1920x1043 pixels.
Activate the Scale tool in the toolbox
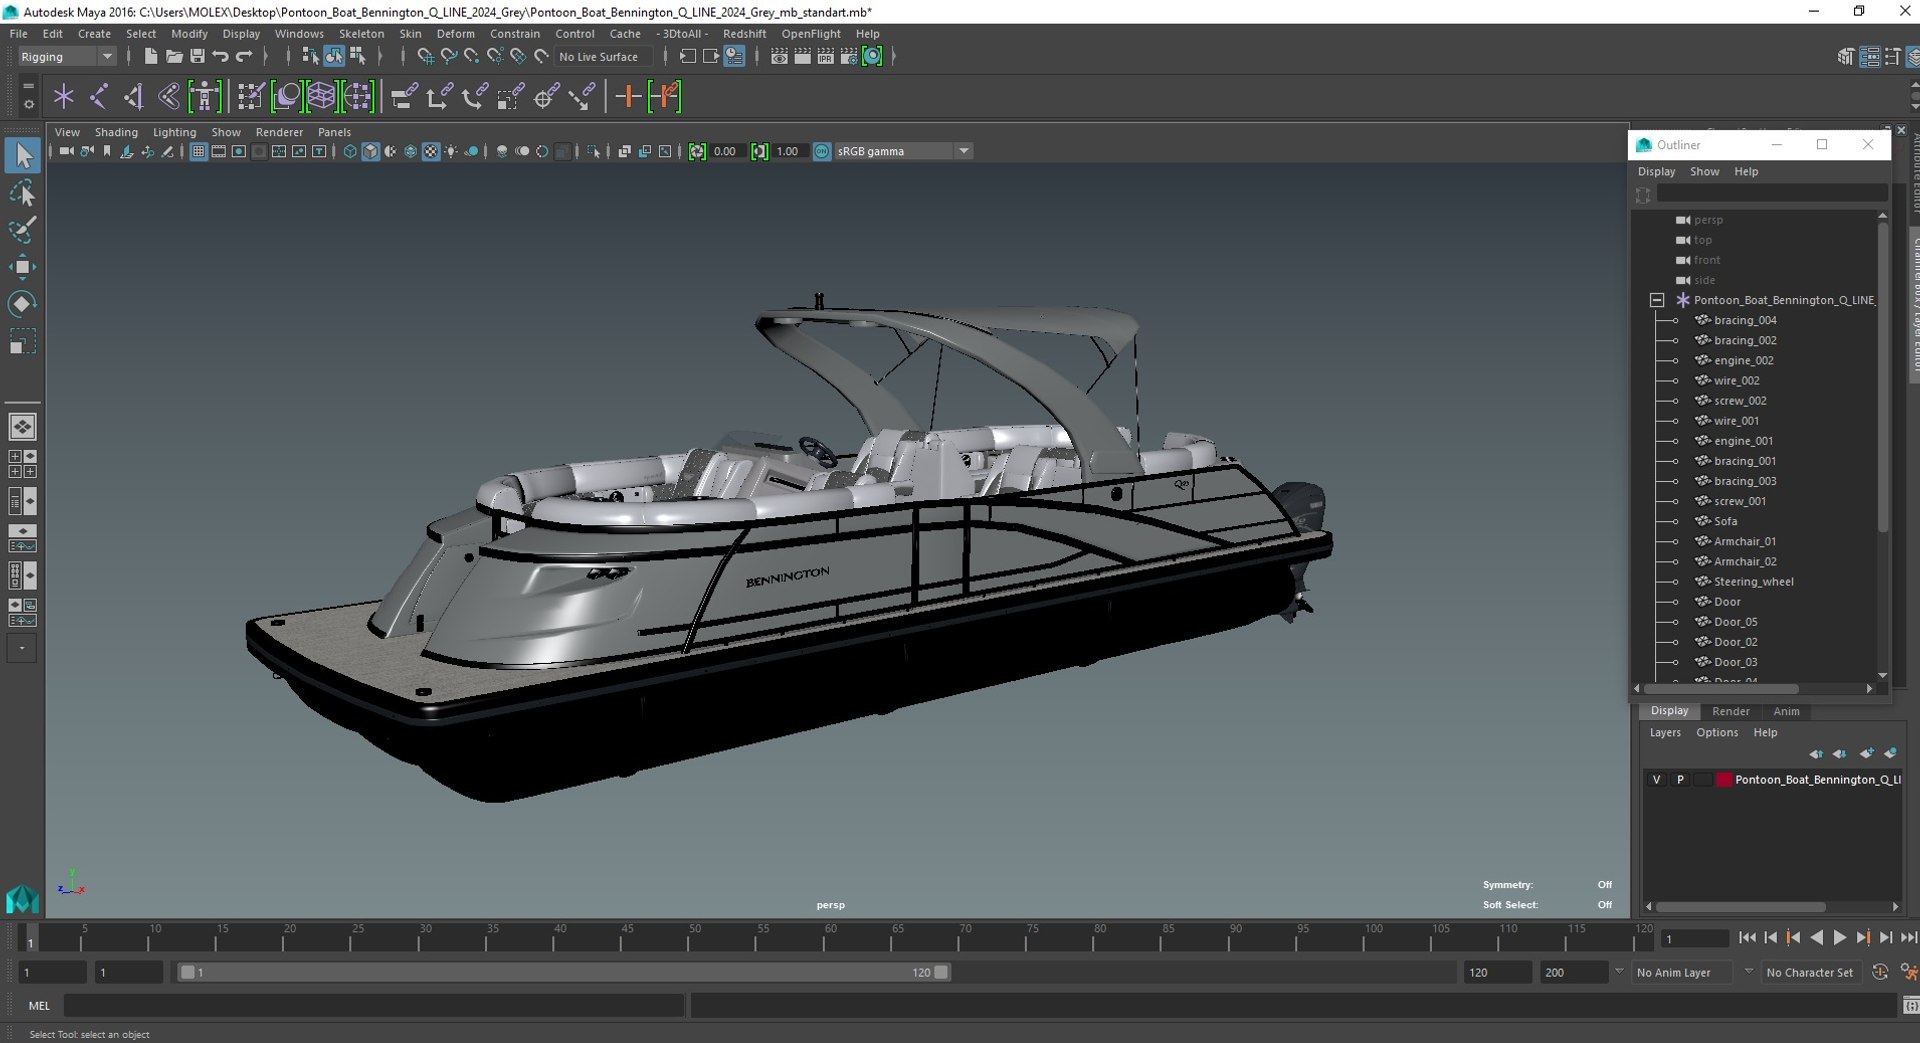coord(23,342)
